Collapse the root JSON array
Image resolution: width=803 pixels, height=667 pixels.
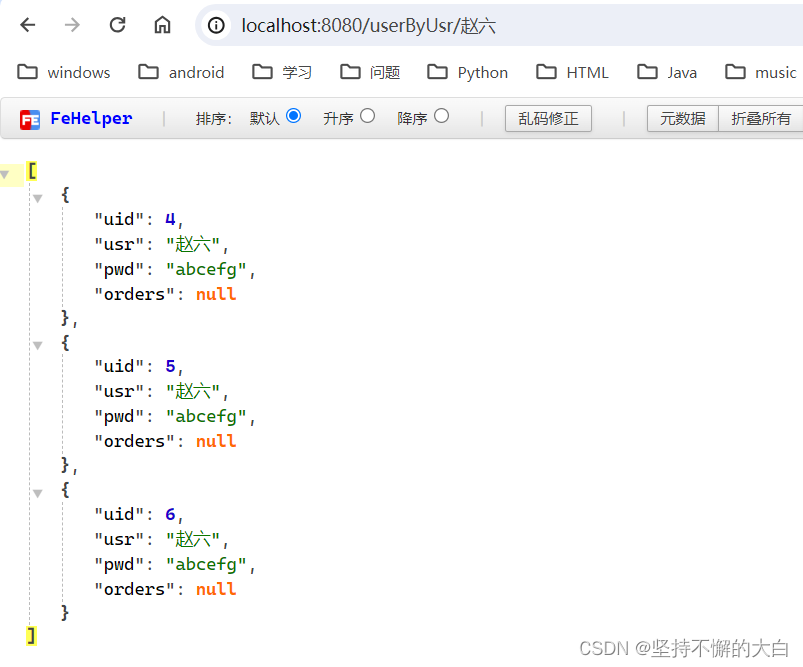pyautogui.click(x=5, y=175)
